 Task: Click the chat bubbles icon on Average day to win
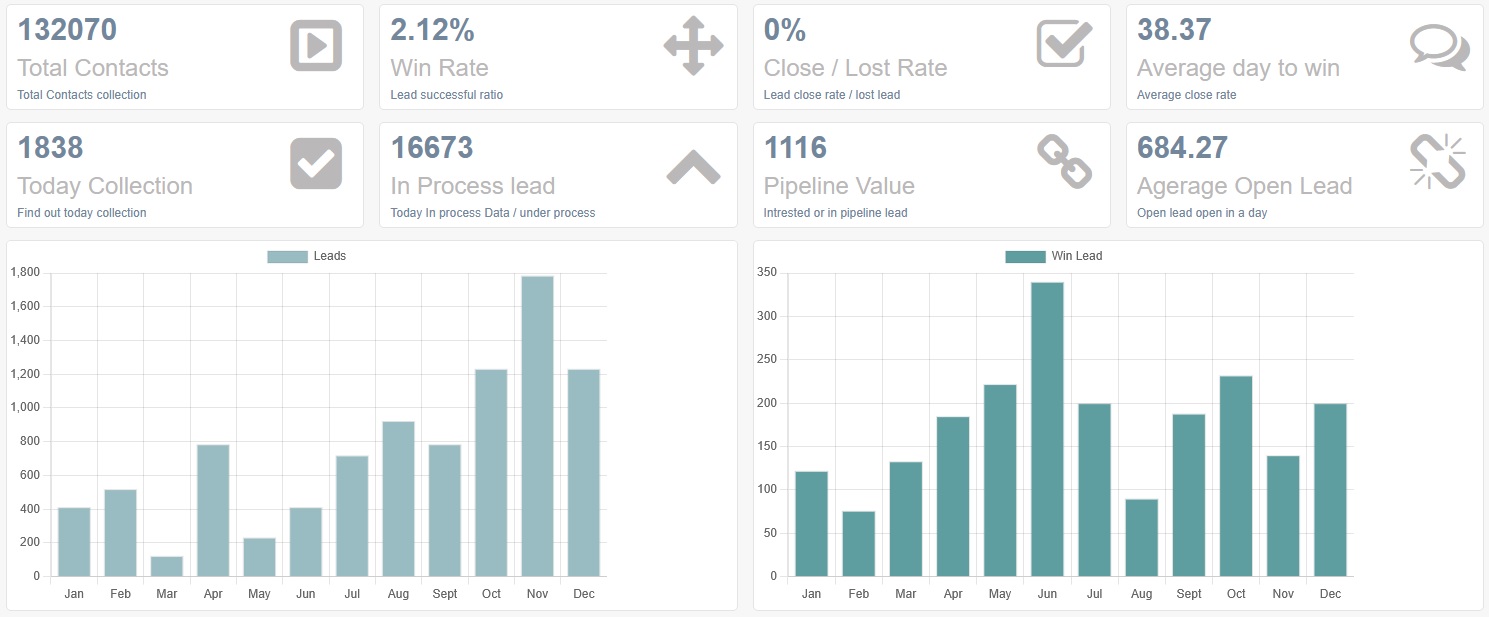(1439, 47)
